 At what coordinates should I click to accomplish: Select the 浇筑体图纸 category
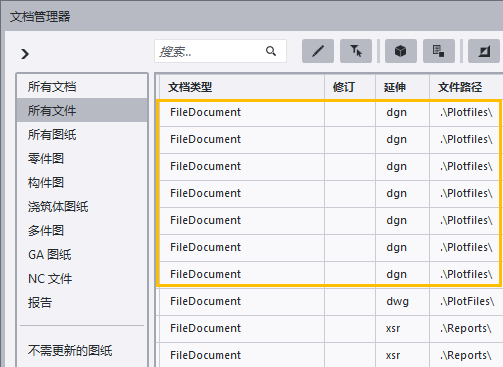[x=82, y=206]
